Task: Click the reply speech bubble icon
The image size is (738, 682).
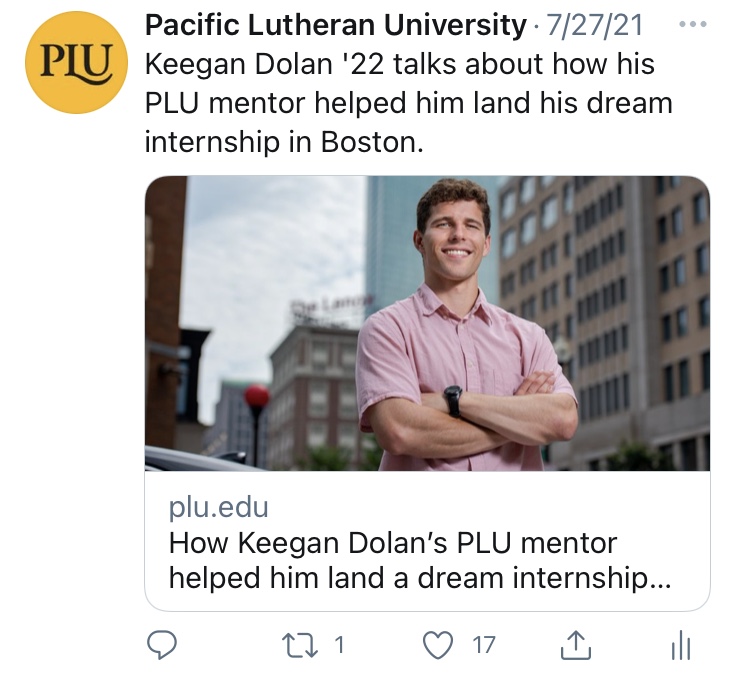Action: click(162, 645)
